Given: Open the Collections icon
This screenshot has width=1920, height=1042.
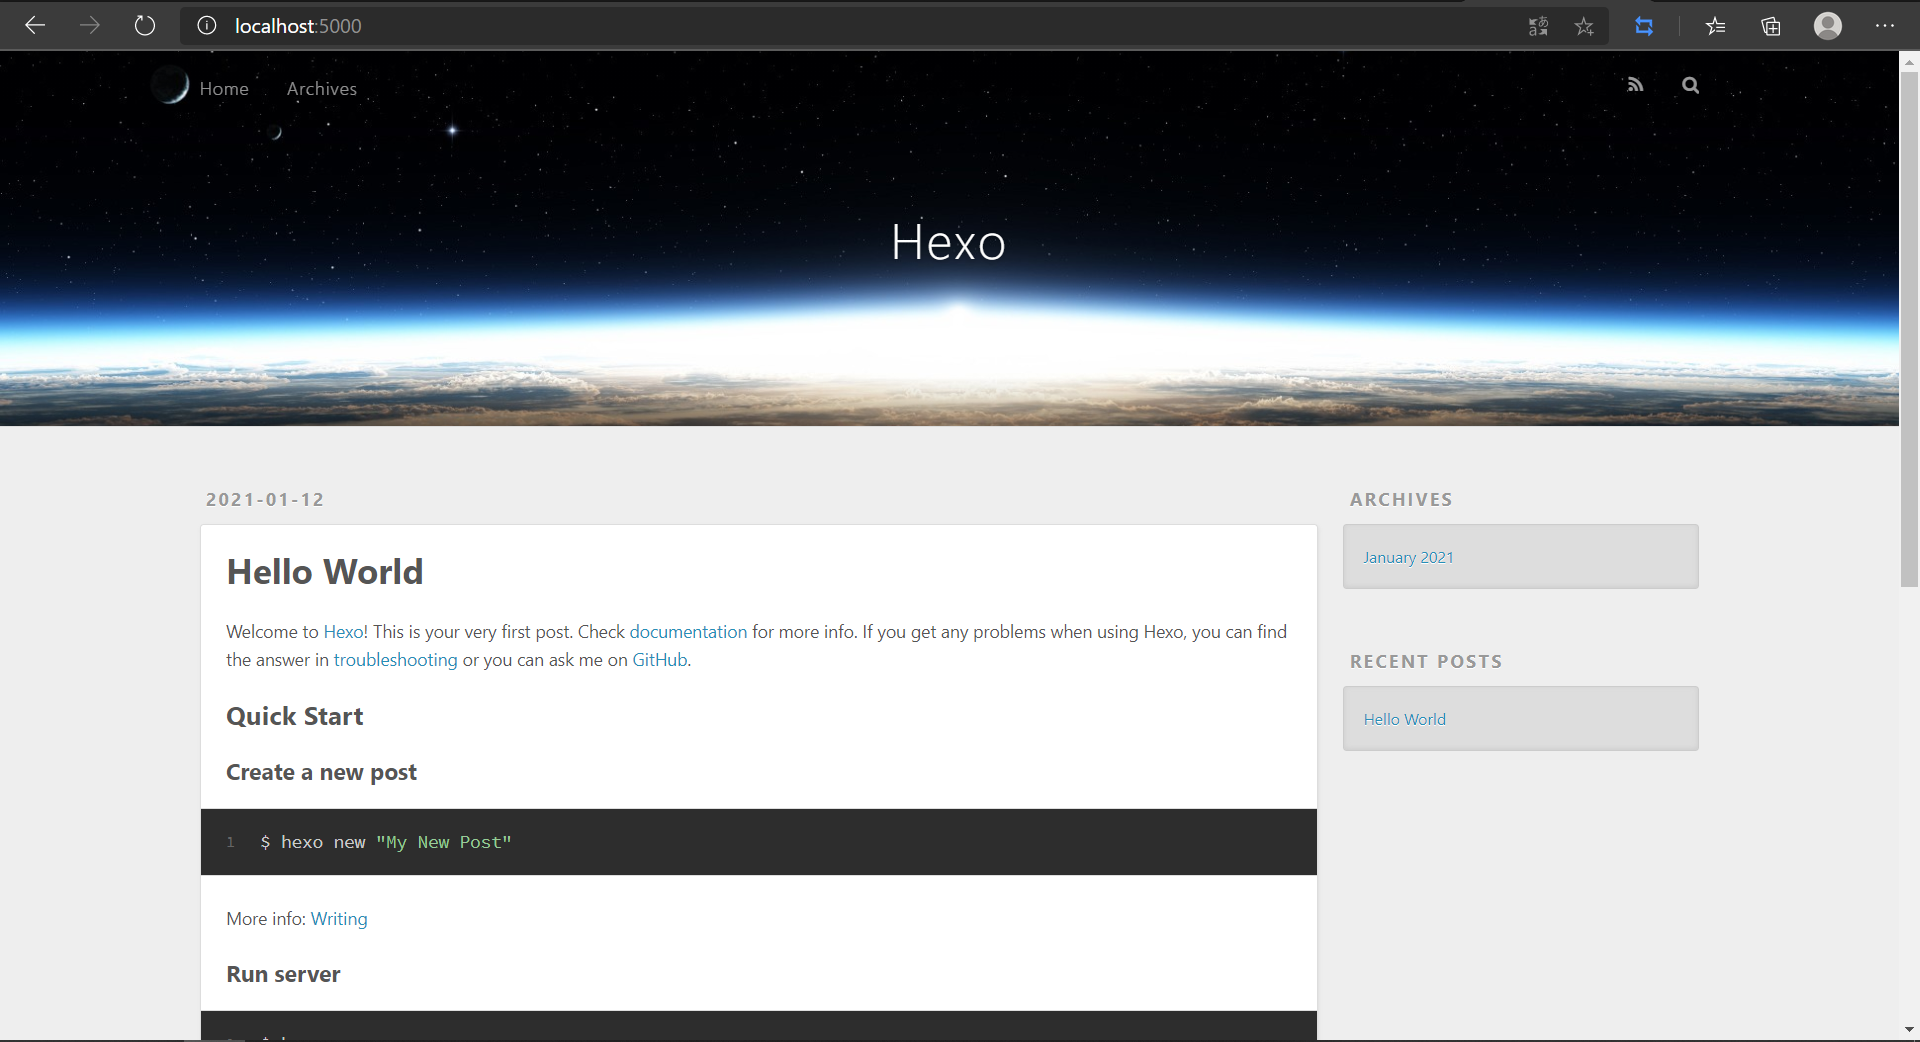Looking at the screenshot, I should [x=1771, y=26].
